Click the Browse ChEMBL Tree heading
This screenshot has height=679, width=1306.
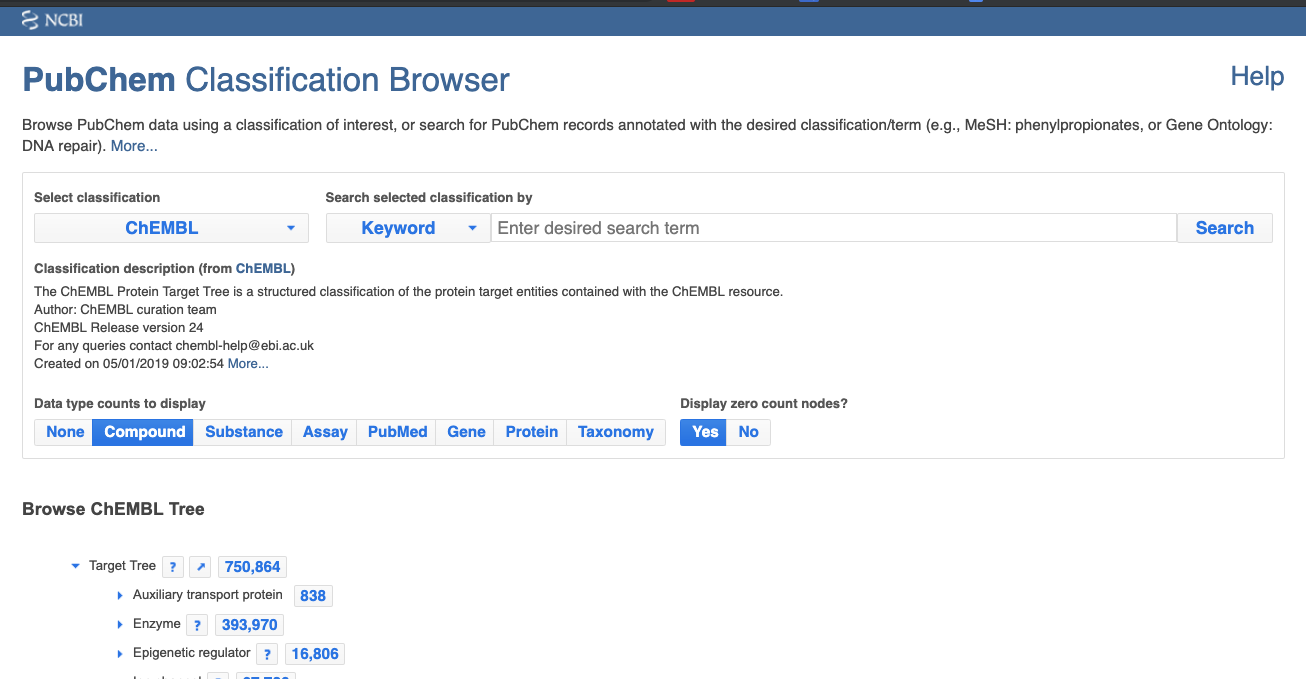[113, 509]
